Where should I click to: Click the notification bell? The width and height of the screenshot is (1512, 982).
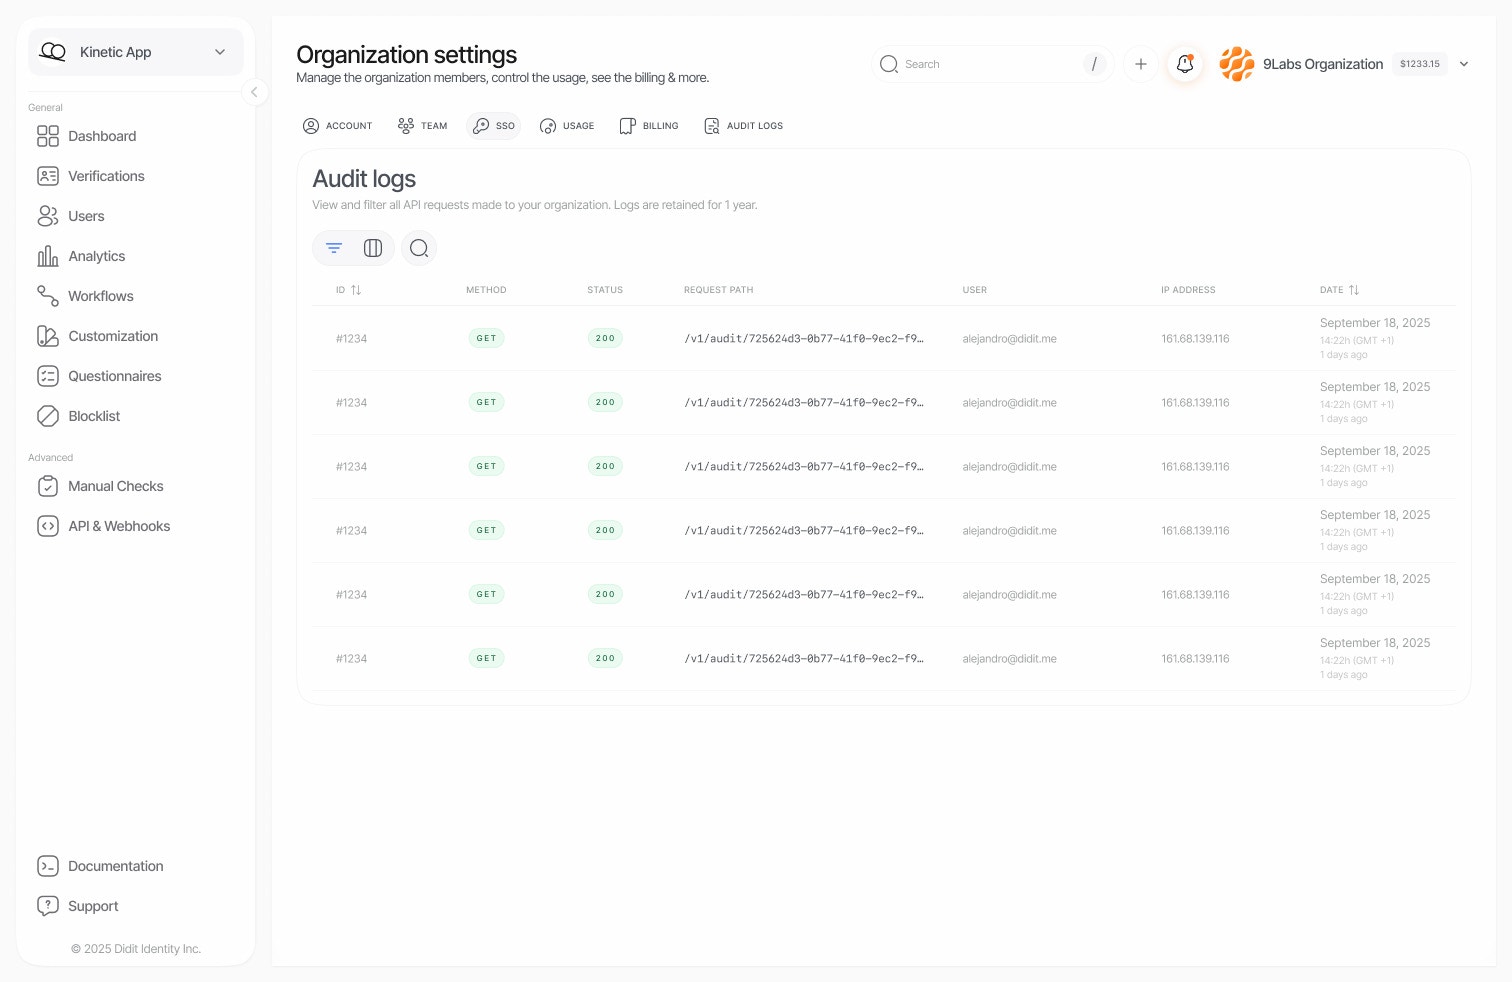[1185, 63]
